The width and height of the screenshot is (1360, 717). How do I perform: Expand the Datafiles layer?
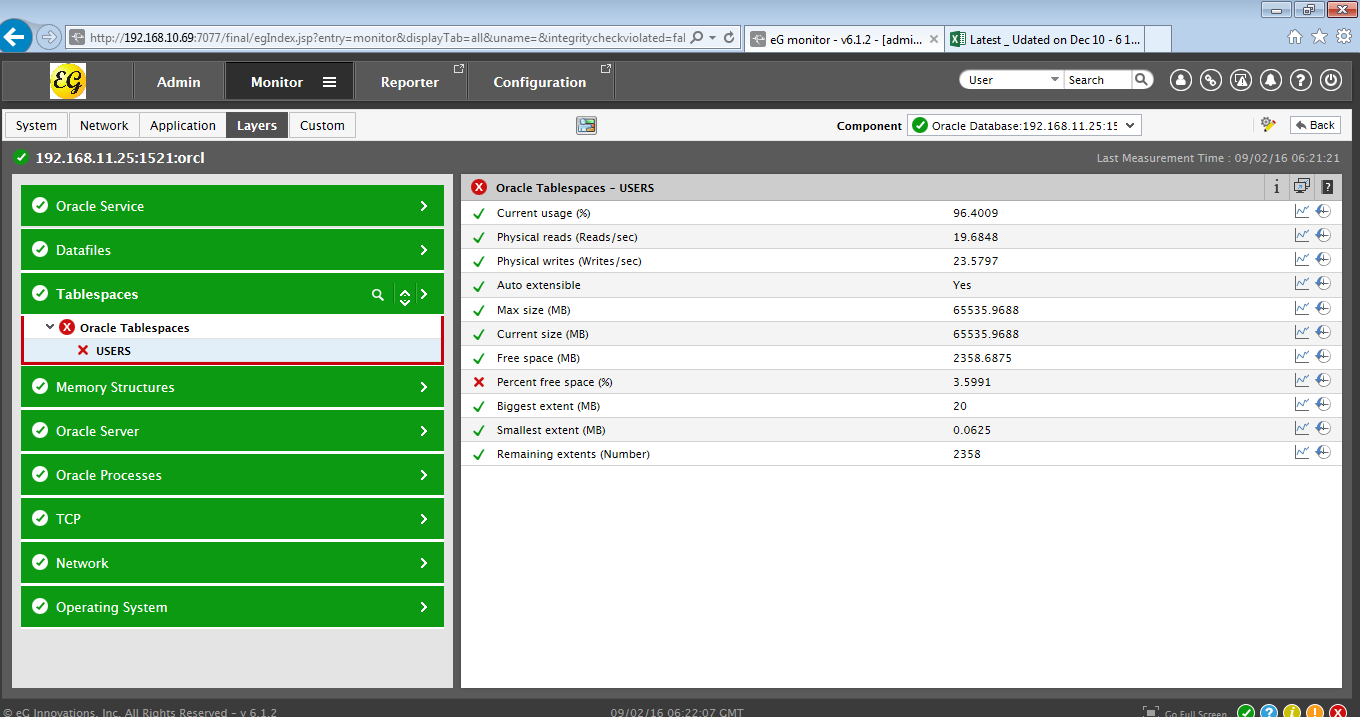(x=232, y=250)
